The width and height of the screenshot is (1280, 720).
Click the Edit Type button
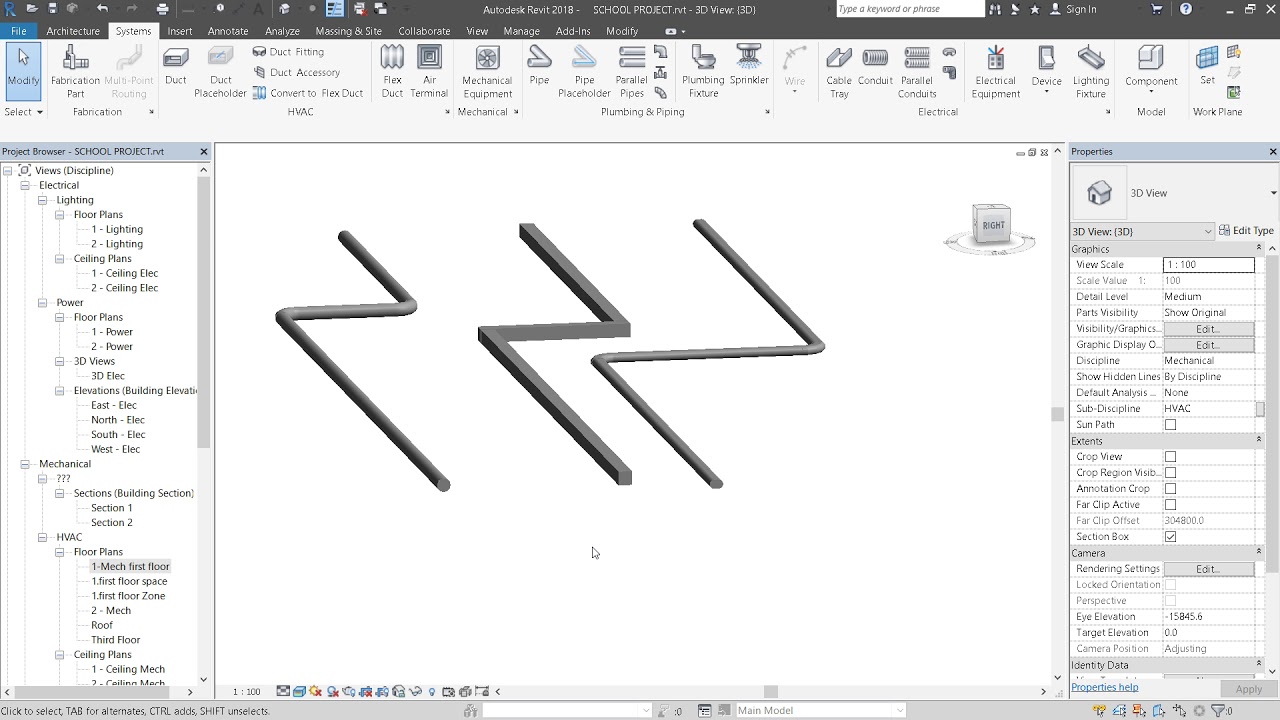[1246, 231]
